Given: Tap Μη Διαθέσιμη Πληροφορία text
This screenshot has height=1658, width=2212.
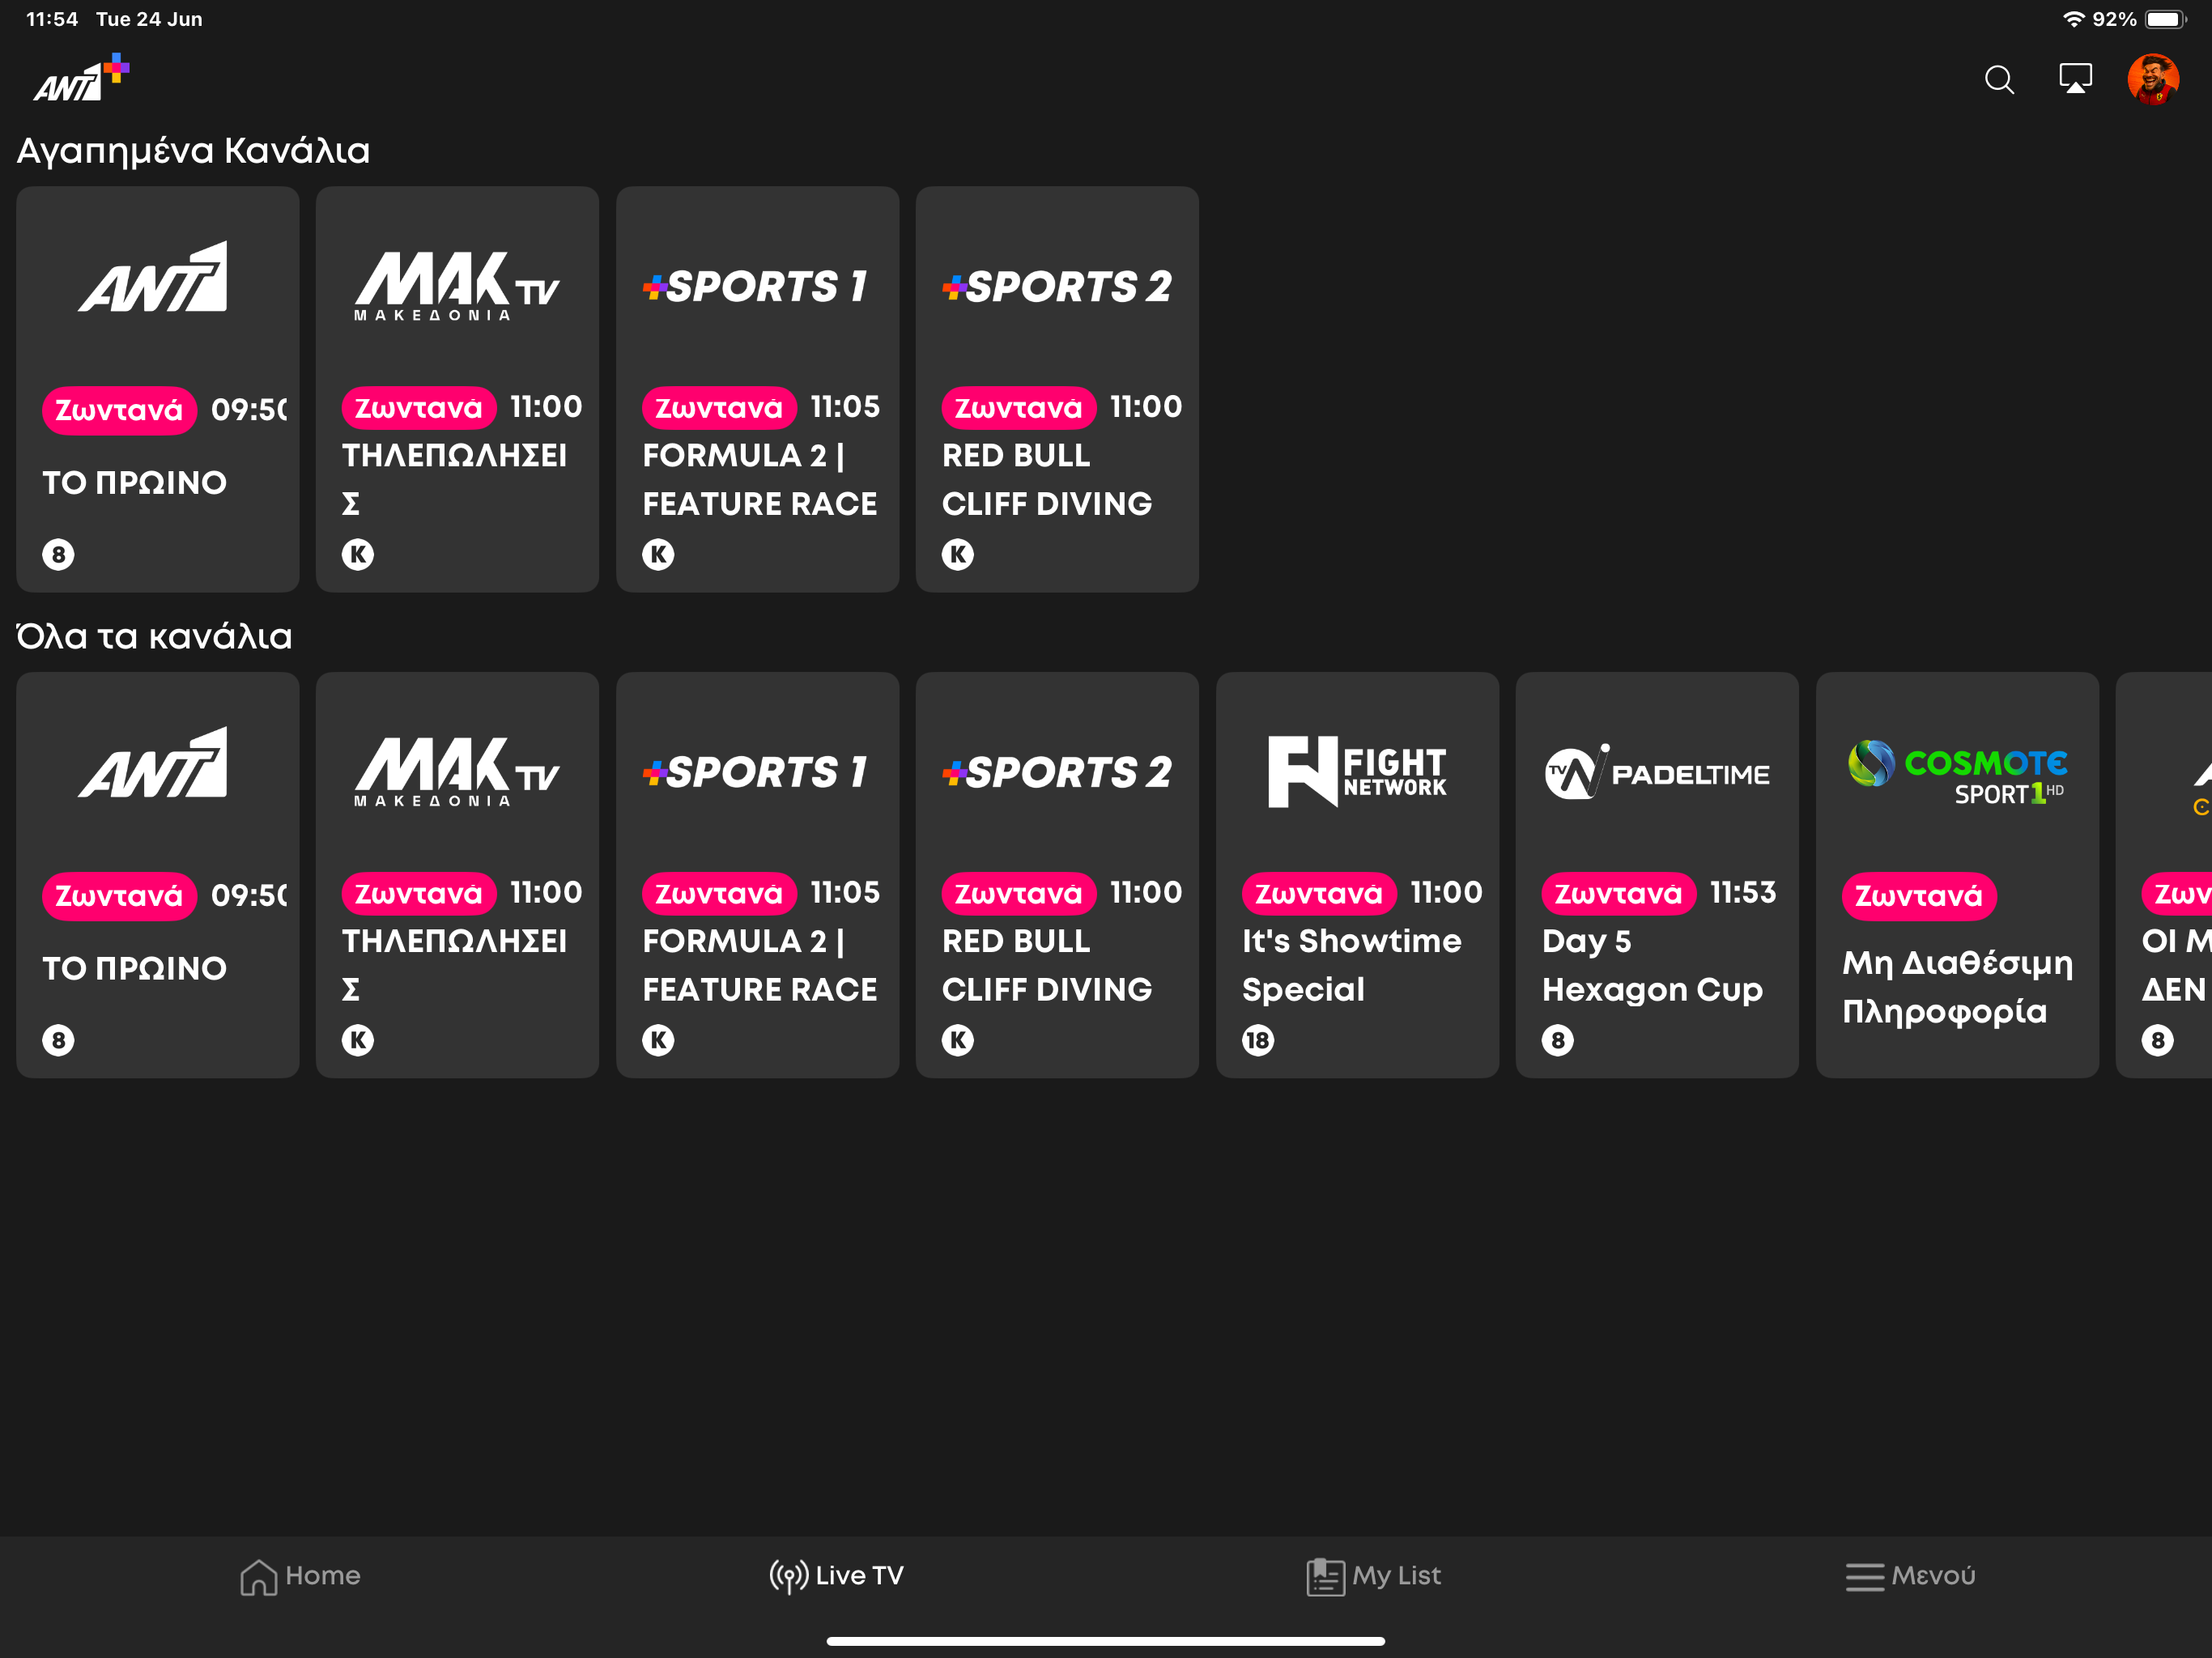Looking at the screenshot, I should (x=1958, y=987).
